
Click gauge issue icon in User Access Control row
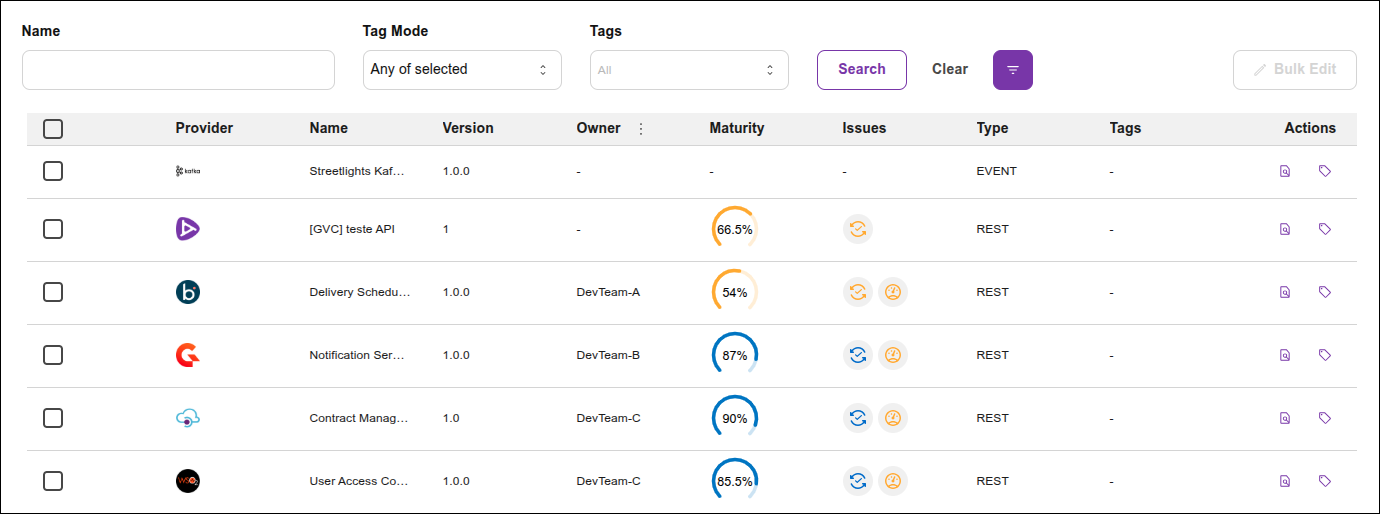(x=893, y=481)
